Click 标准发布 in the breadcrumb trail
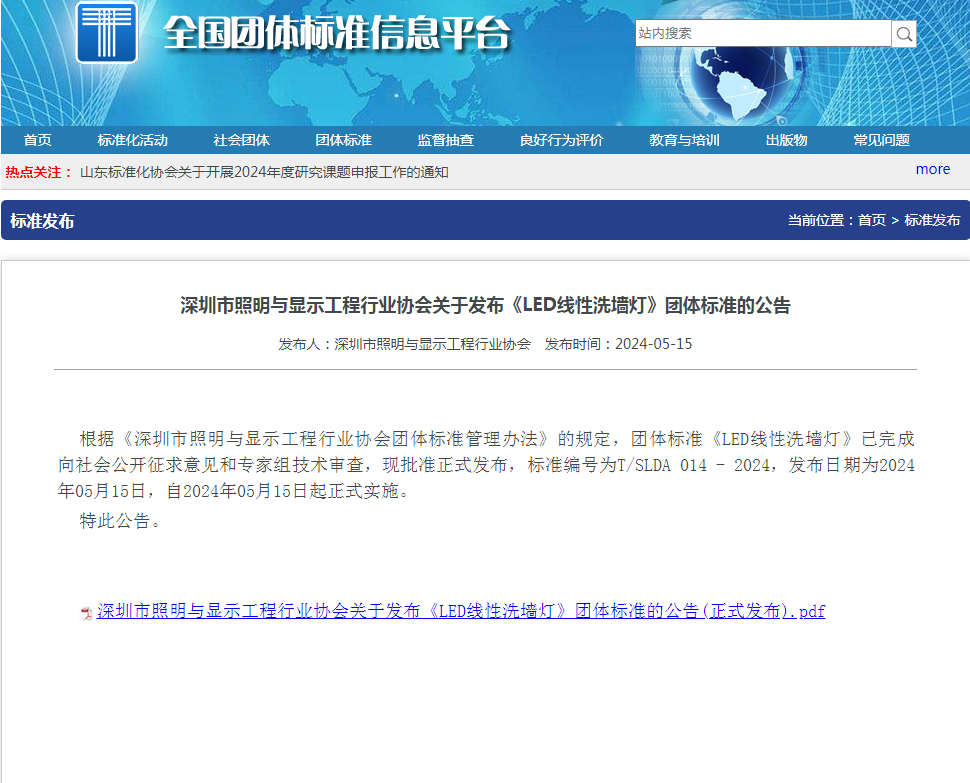The image size is (970, 783). pos(932,220)
